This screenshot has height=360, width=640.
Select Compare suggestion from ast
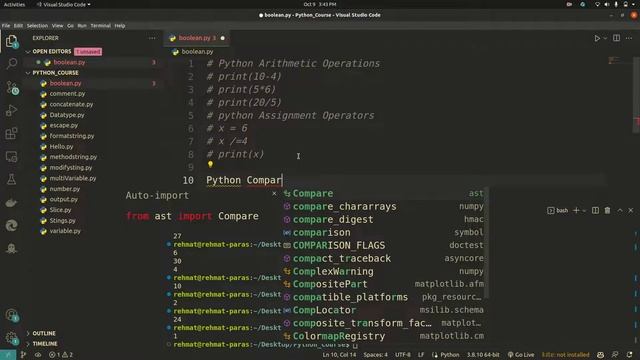click(383, 193)
